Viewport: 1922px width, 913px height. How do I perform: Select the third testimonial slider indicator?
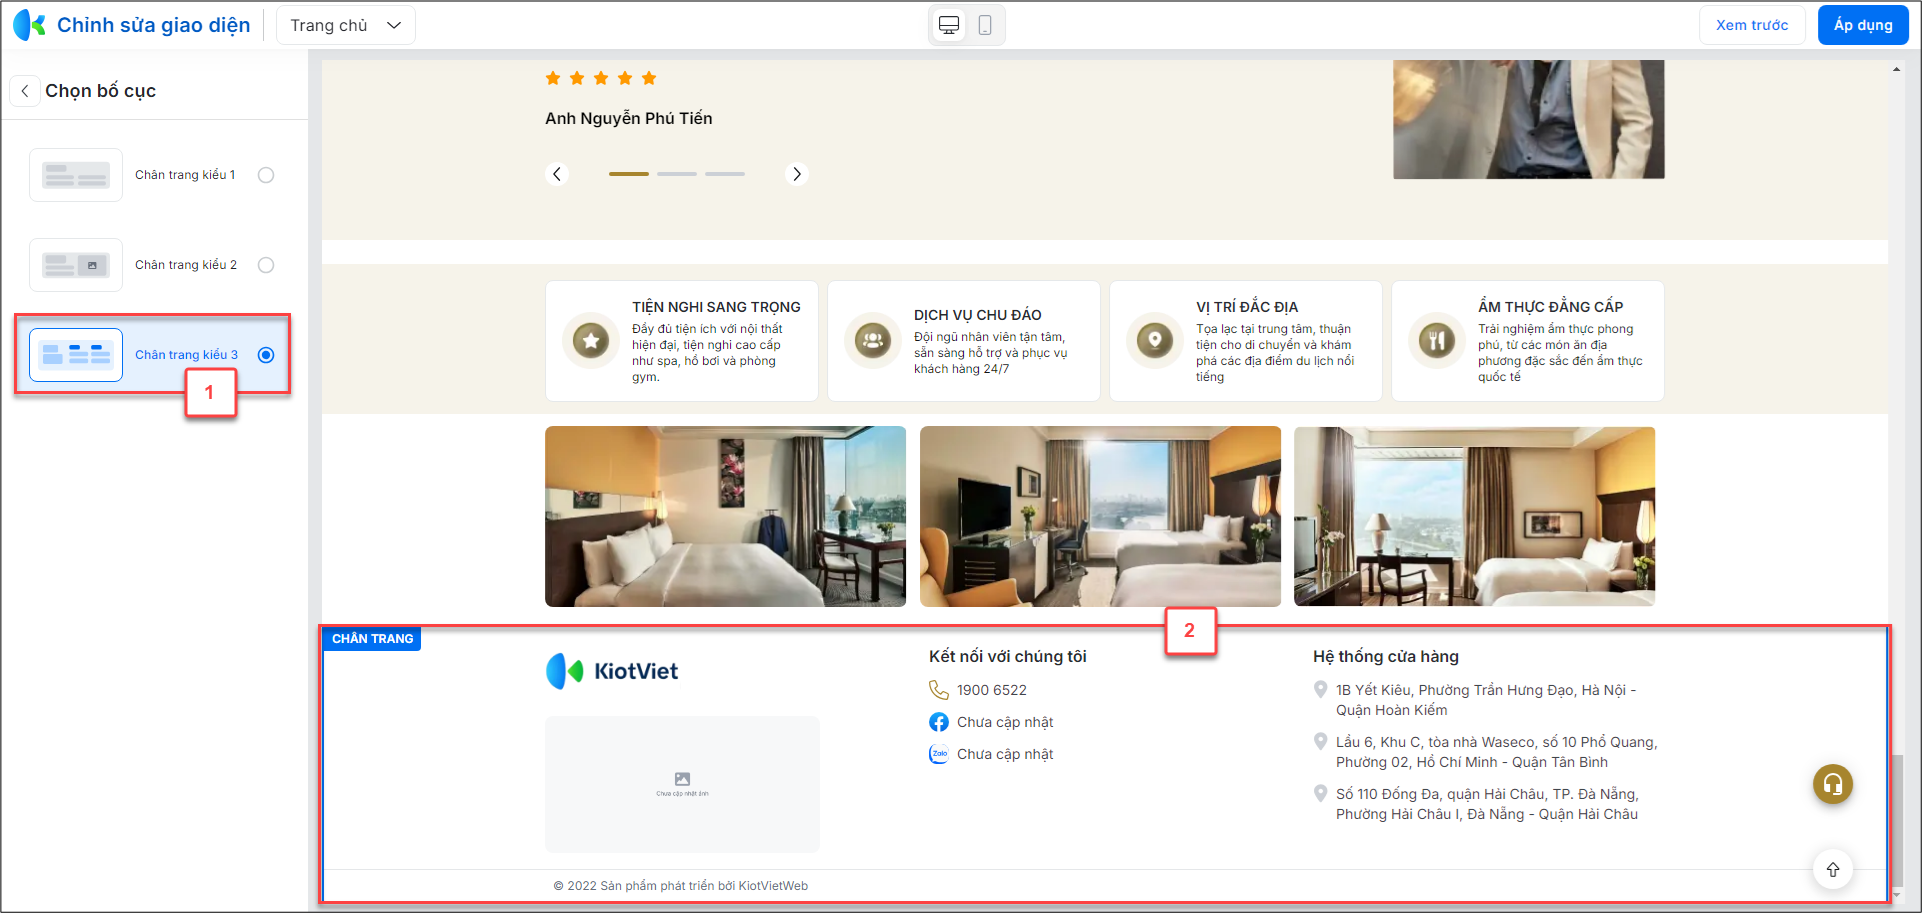click(725, 174)
